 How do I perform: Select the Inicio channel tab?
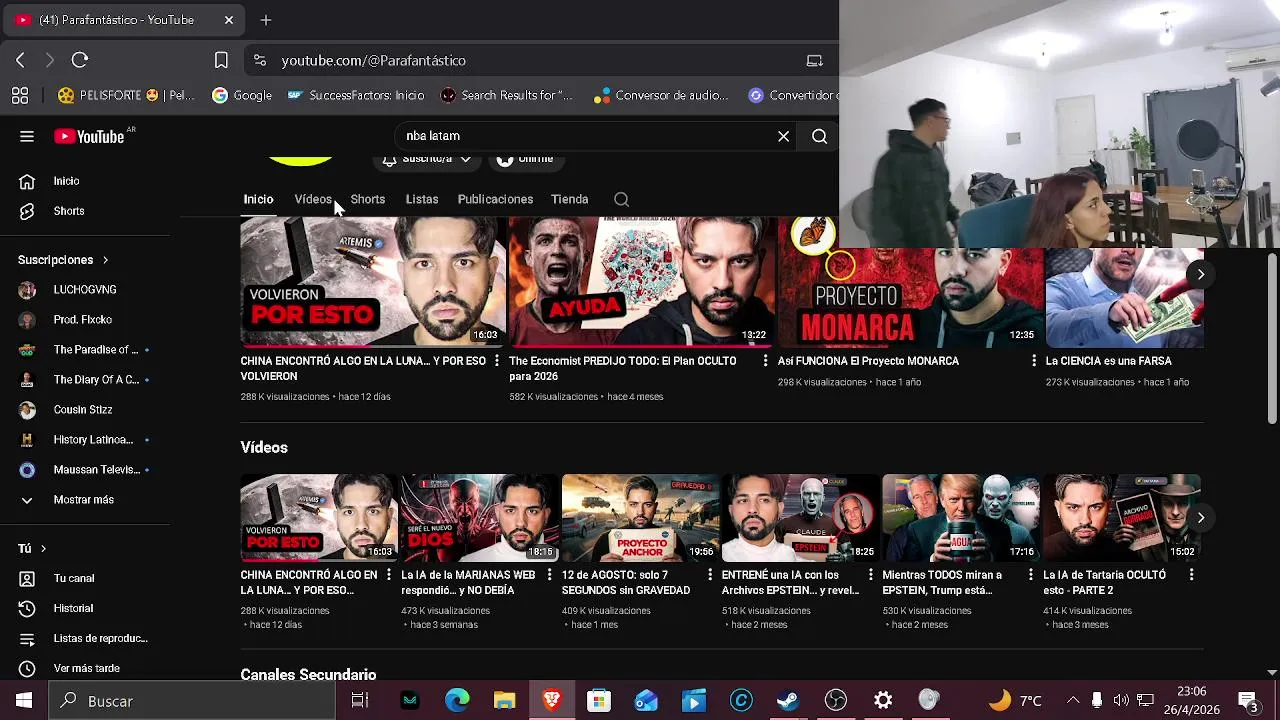point(258,199)
